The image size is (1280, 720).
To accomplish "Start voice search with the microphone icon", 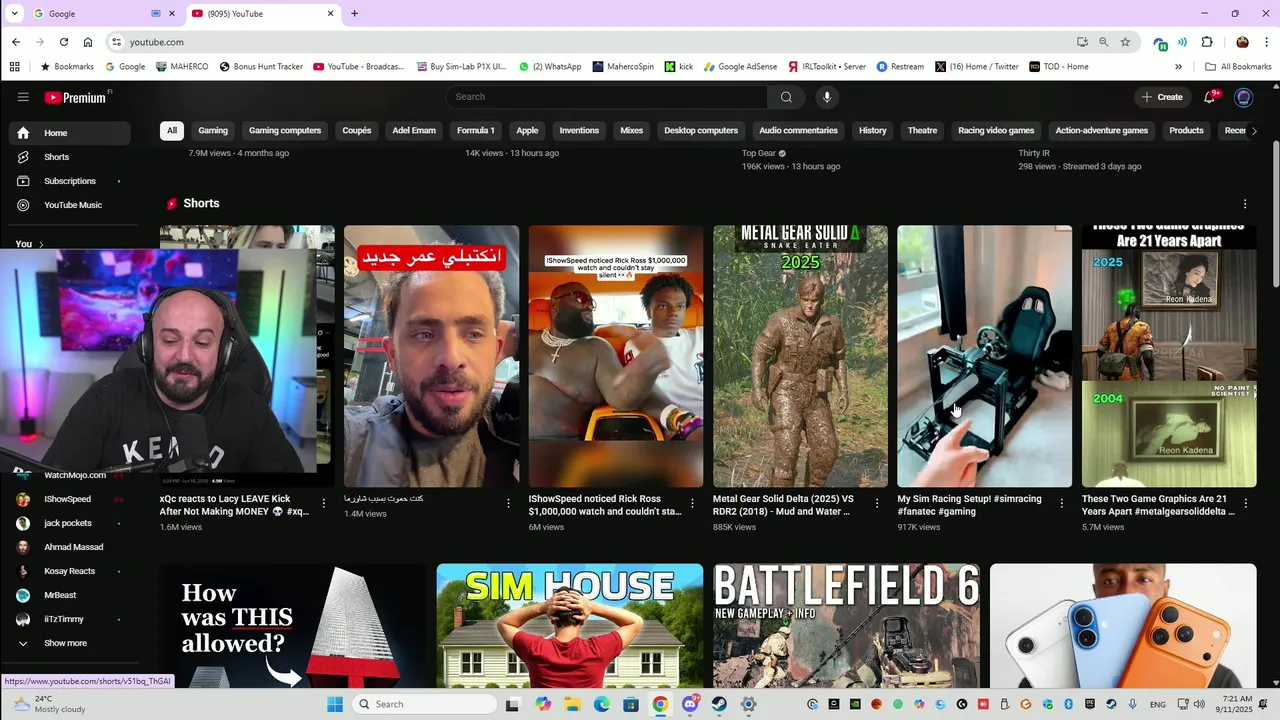I will (826, 97).
